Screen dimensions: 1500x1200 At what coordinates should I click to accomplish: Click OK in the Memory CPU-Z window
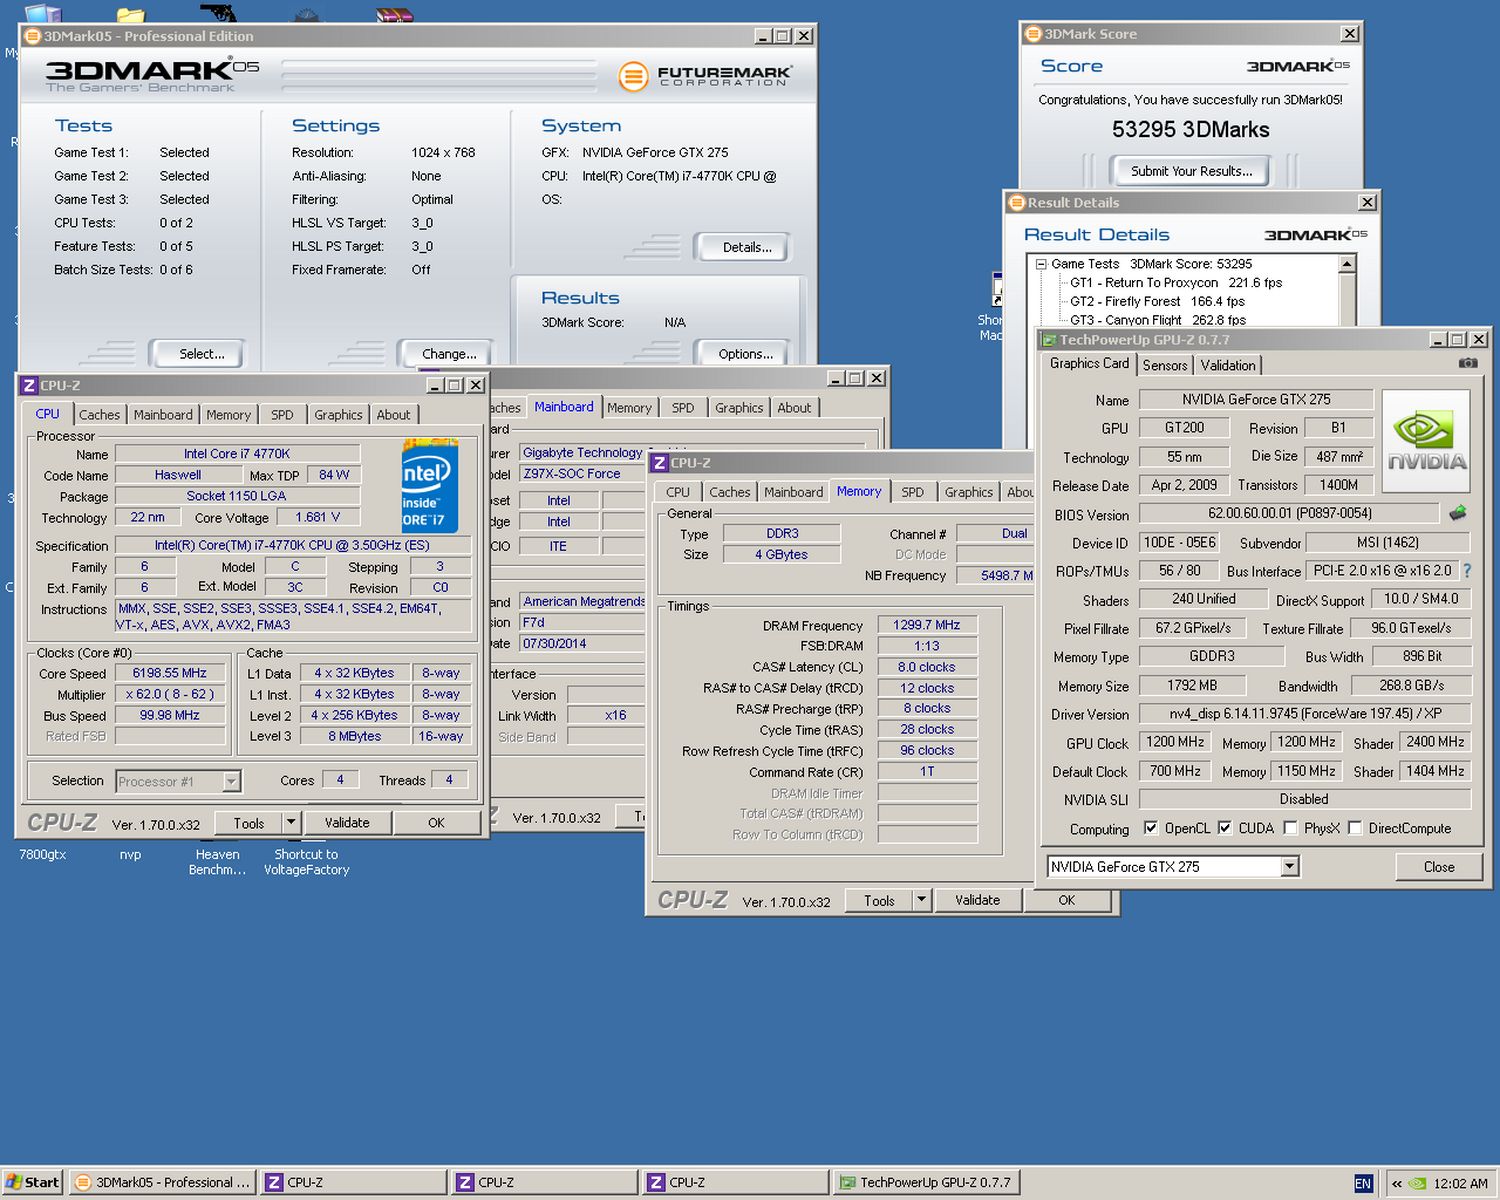[1067, 900]
